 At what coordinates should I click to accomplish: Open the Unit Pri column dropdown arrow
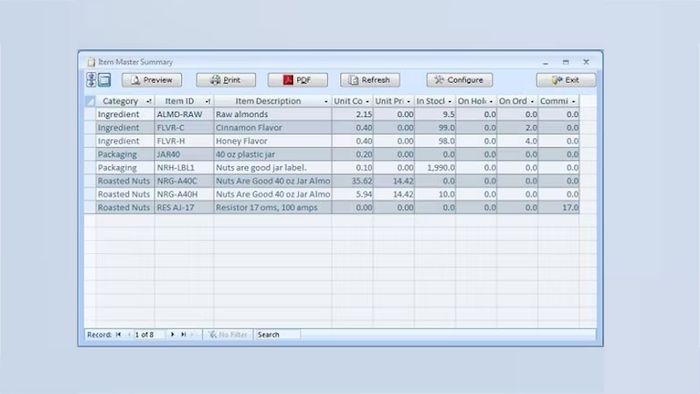click(408, 102)
